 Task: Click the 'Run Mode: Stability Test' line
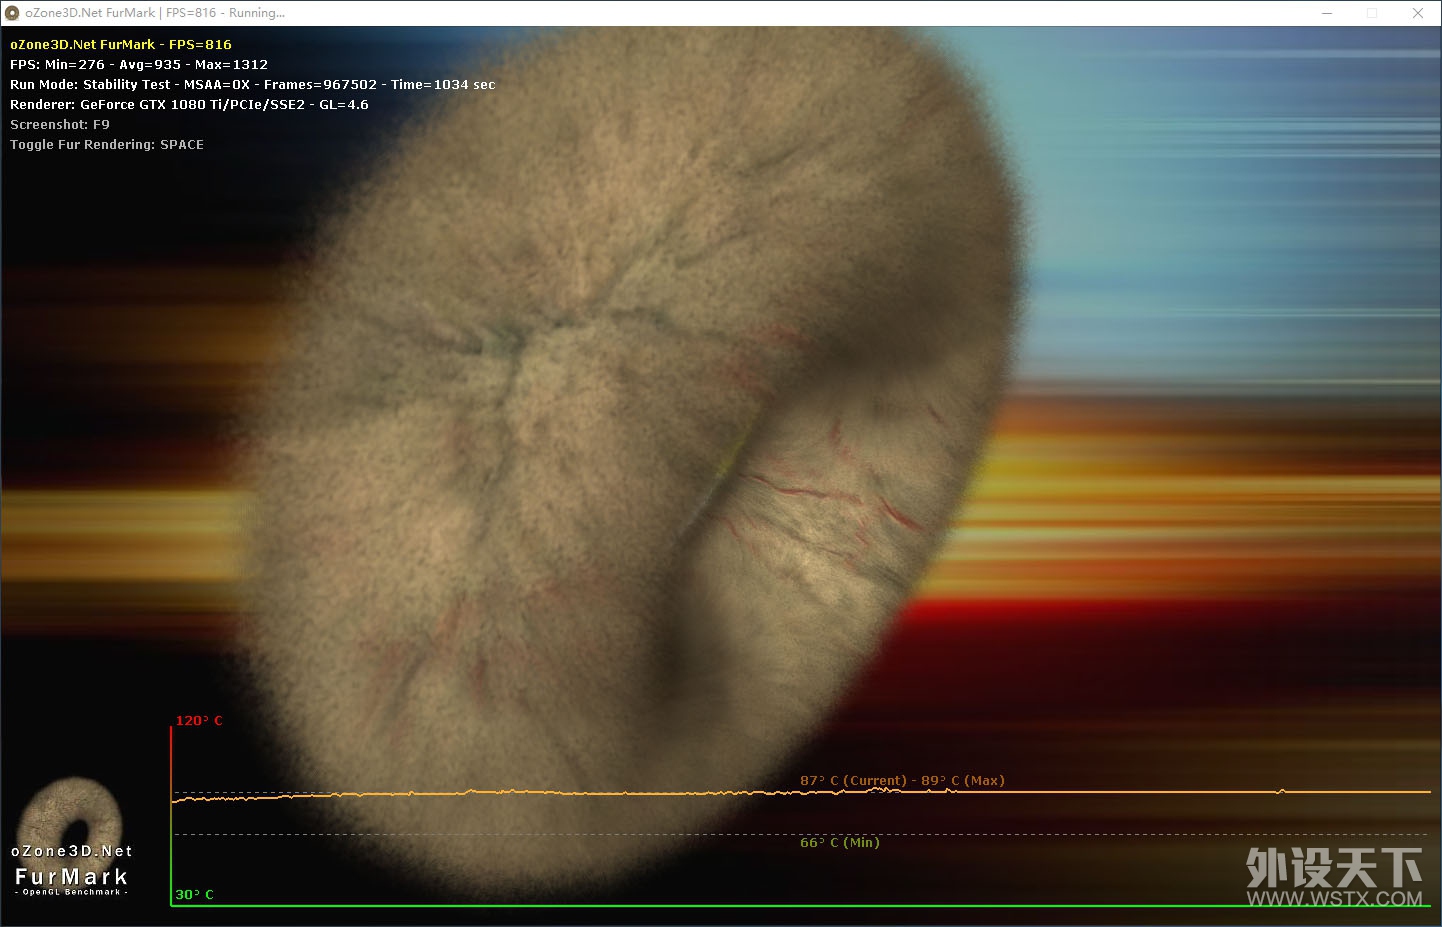pyautogui.click(x=253, y=84)
